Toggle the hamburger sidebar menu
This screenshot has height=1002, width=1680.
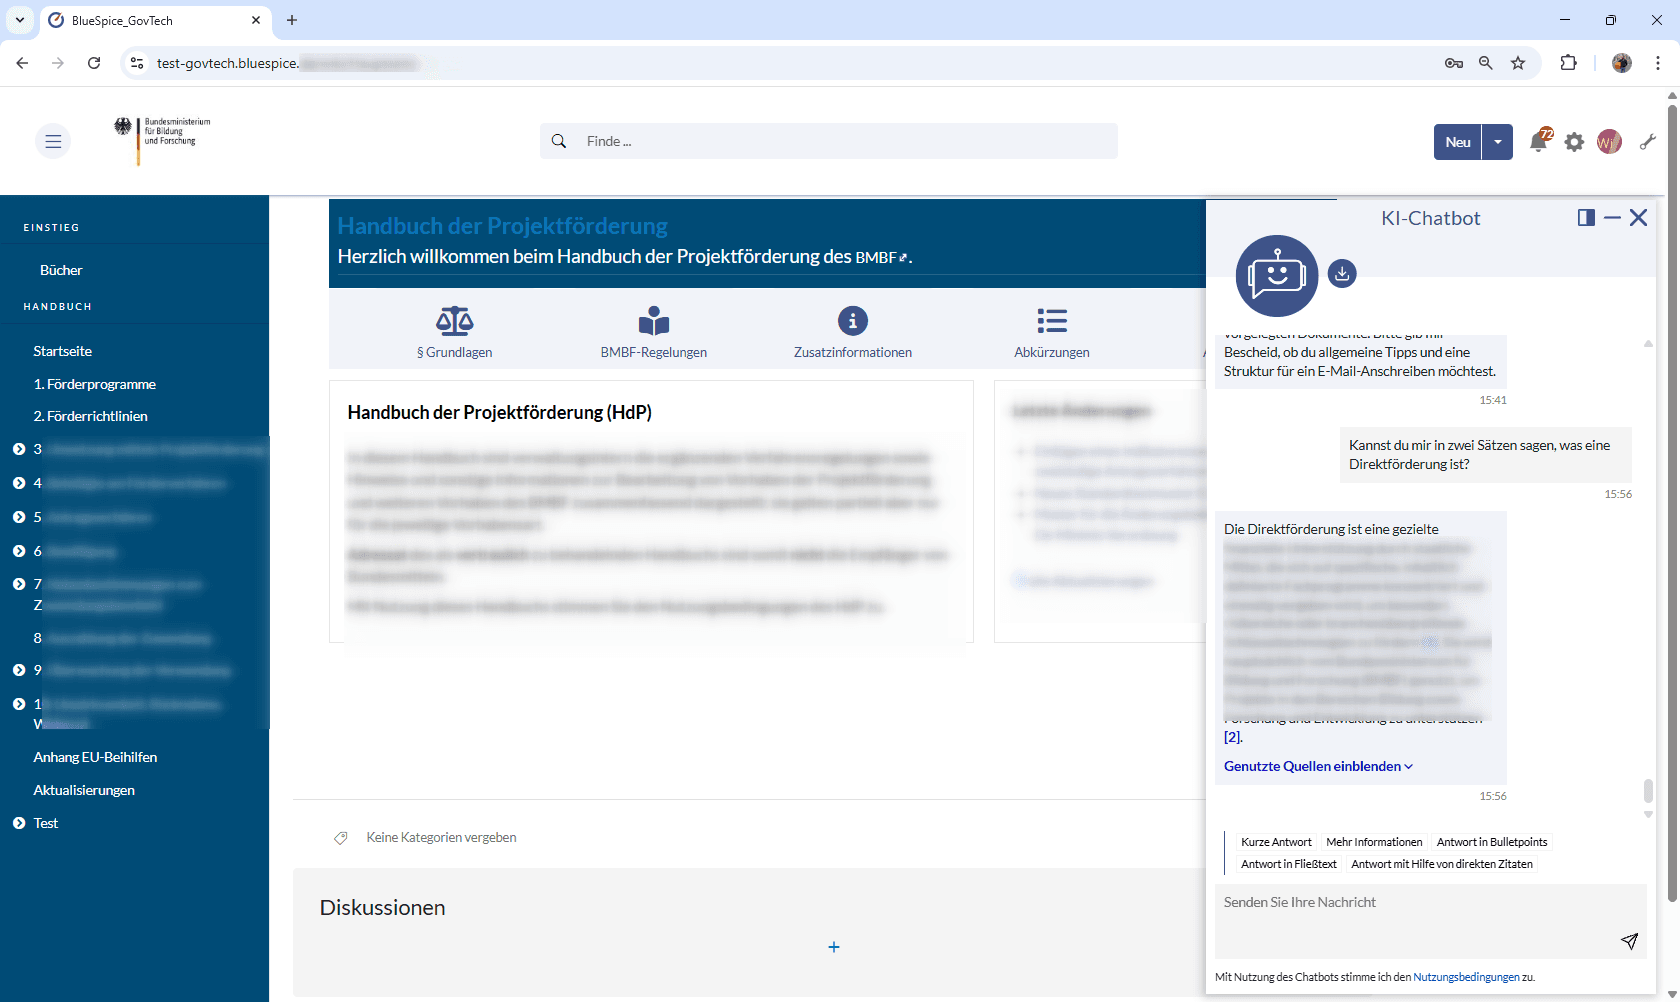pyautogui.click(x=53, y=142)
